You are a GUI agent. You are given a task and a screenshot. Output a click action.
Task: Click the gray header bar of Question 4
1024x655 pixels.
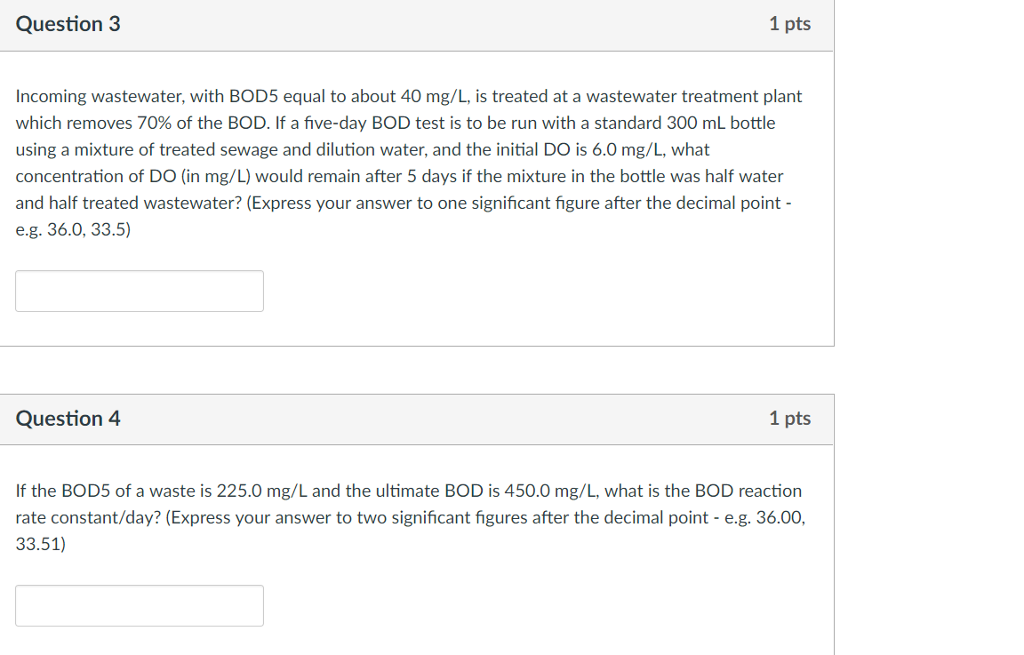pyautogui.click(x=420, y=419)
